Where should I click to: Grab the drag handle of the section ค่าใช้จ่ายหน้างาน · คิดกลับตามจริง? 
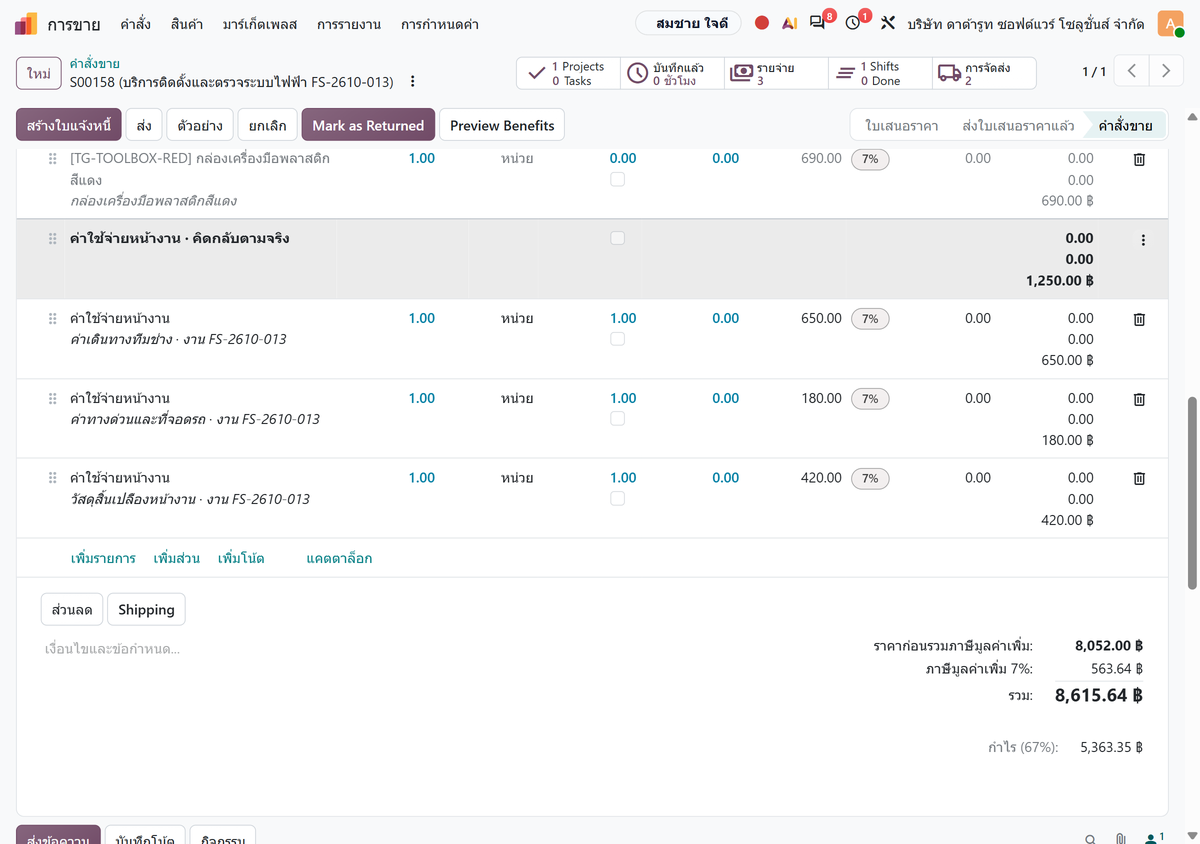coord(52,239)
